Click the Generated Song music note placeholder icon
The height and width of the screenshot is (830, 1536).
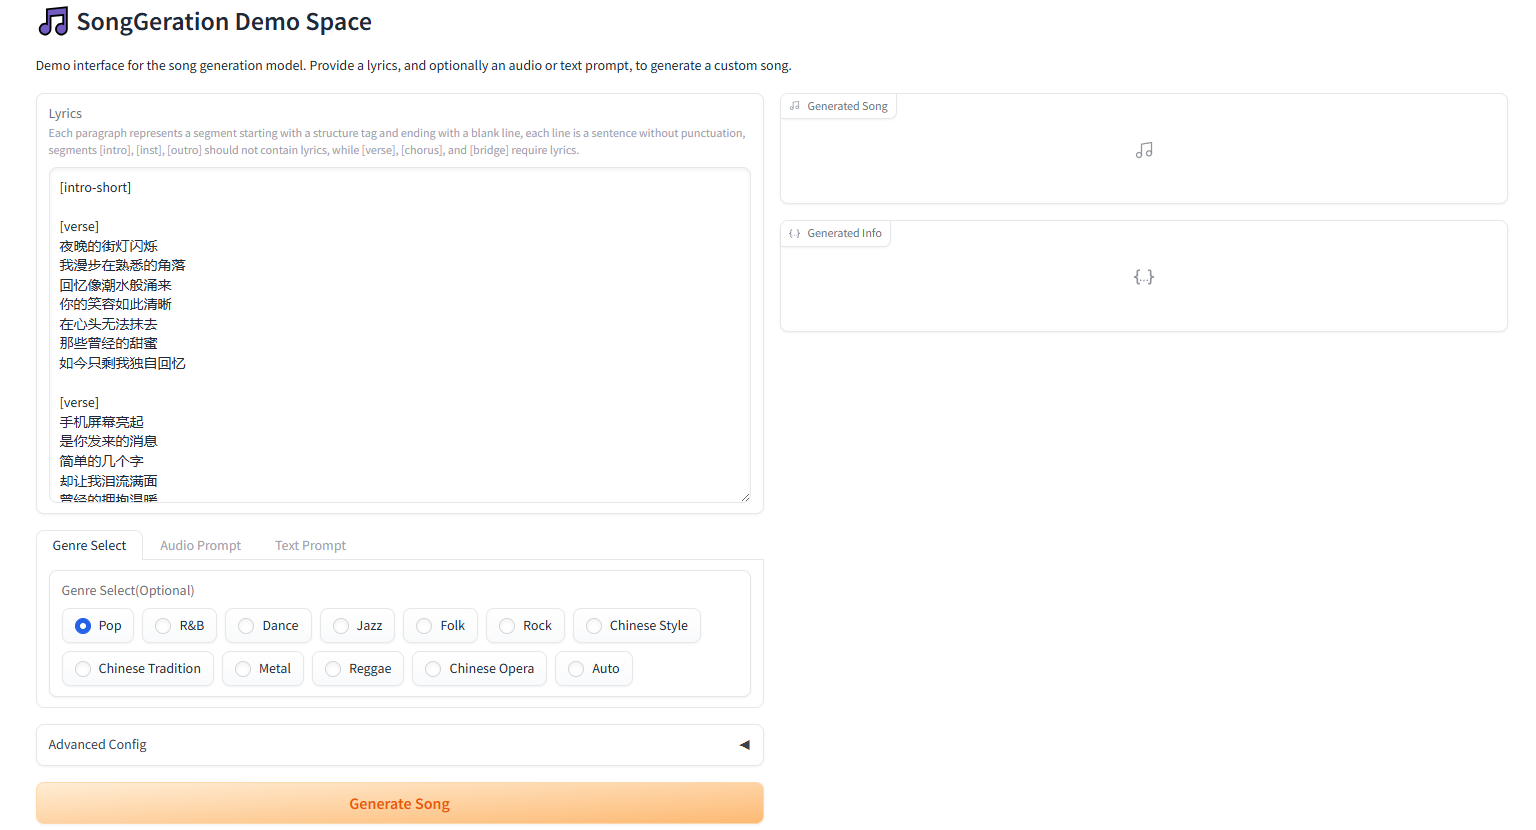[1144, 150]
